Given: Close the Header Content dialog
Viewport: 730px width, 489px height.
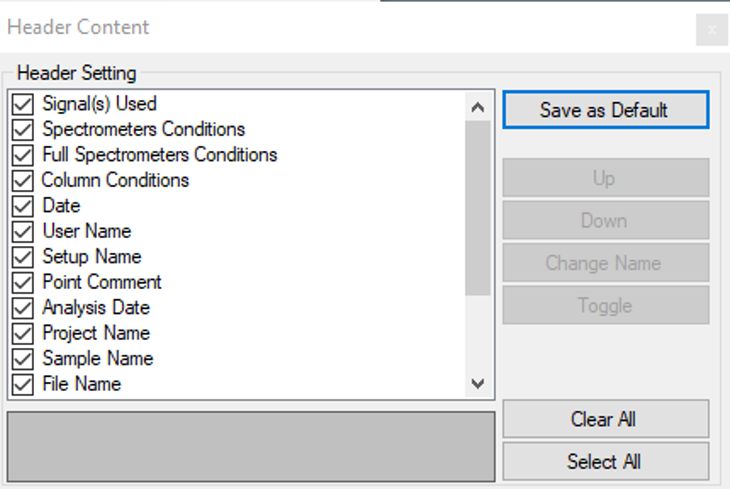Looking at the screenshot, I should 712,30.
